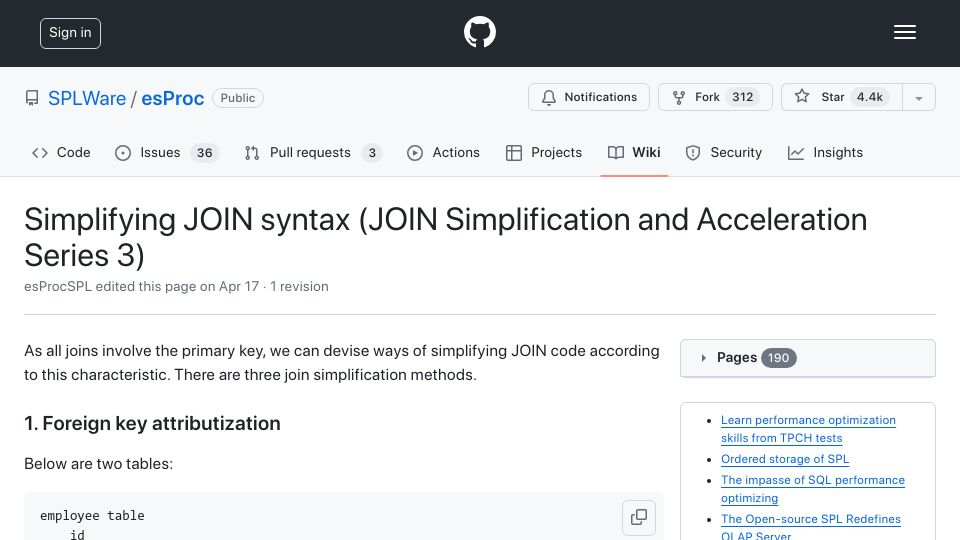Screen dimensions: 960x540
Task: Click the Fork count 312 badge
Action: (743, 97)
